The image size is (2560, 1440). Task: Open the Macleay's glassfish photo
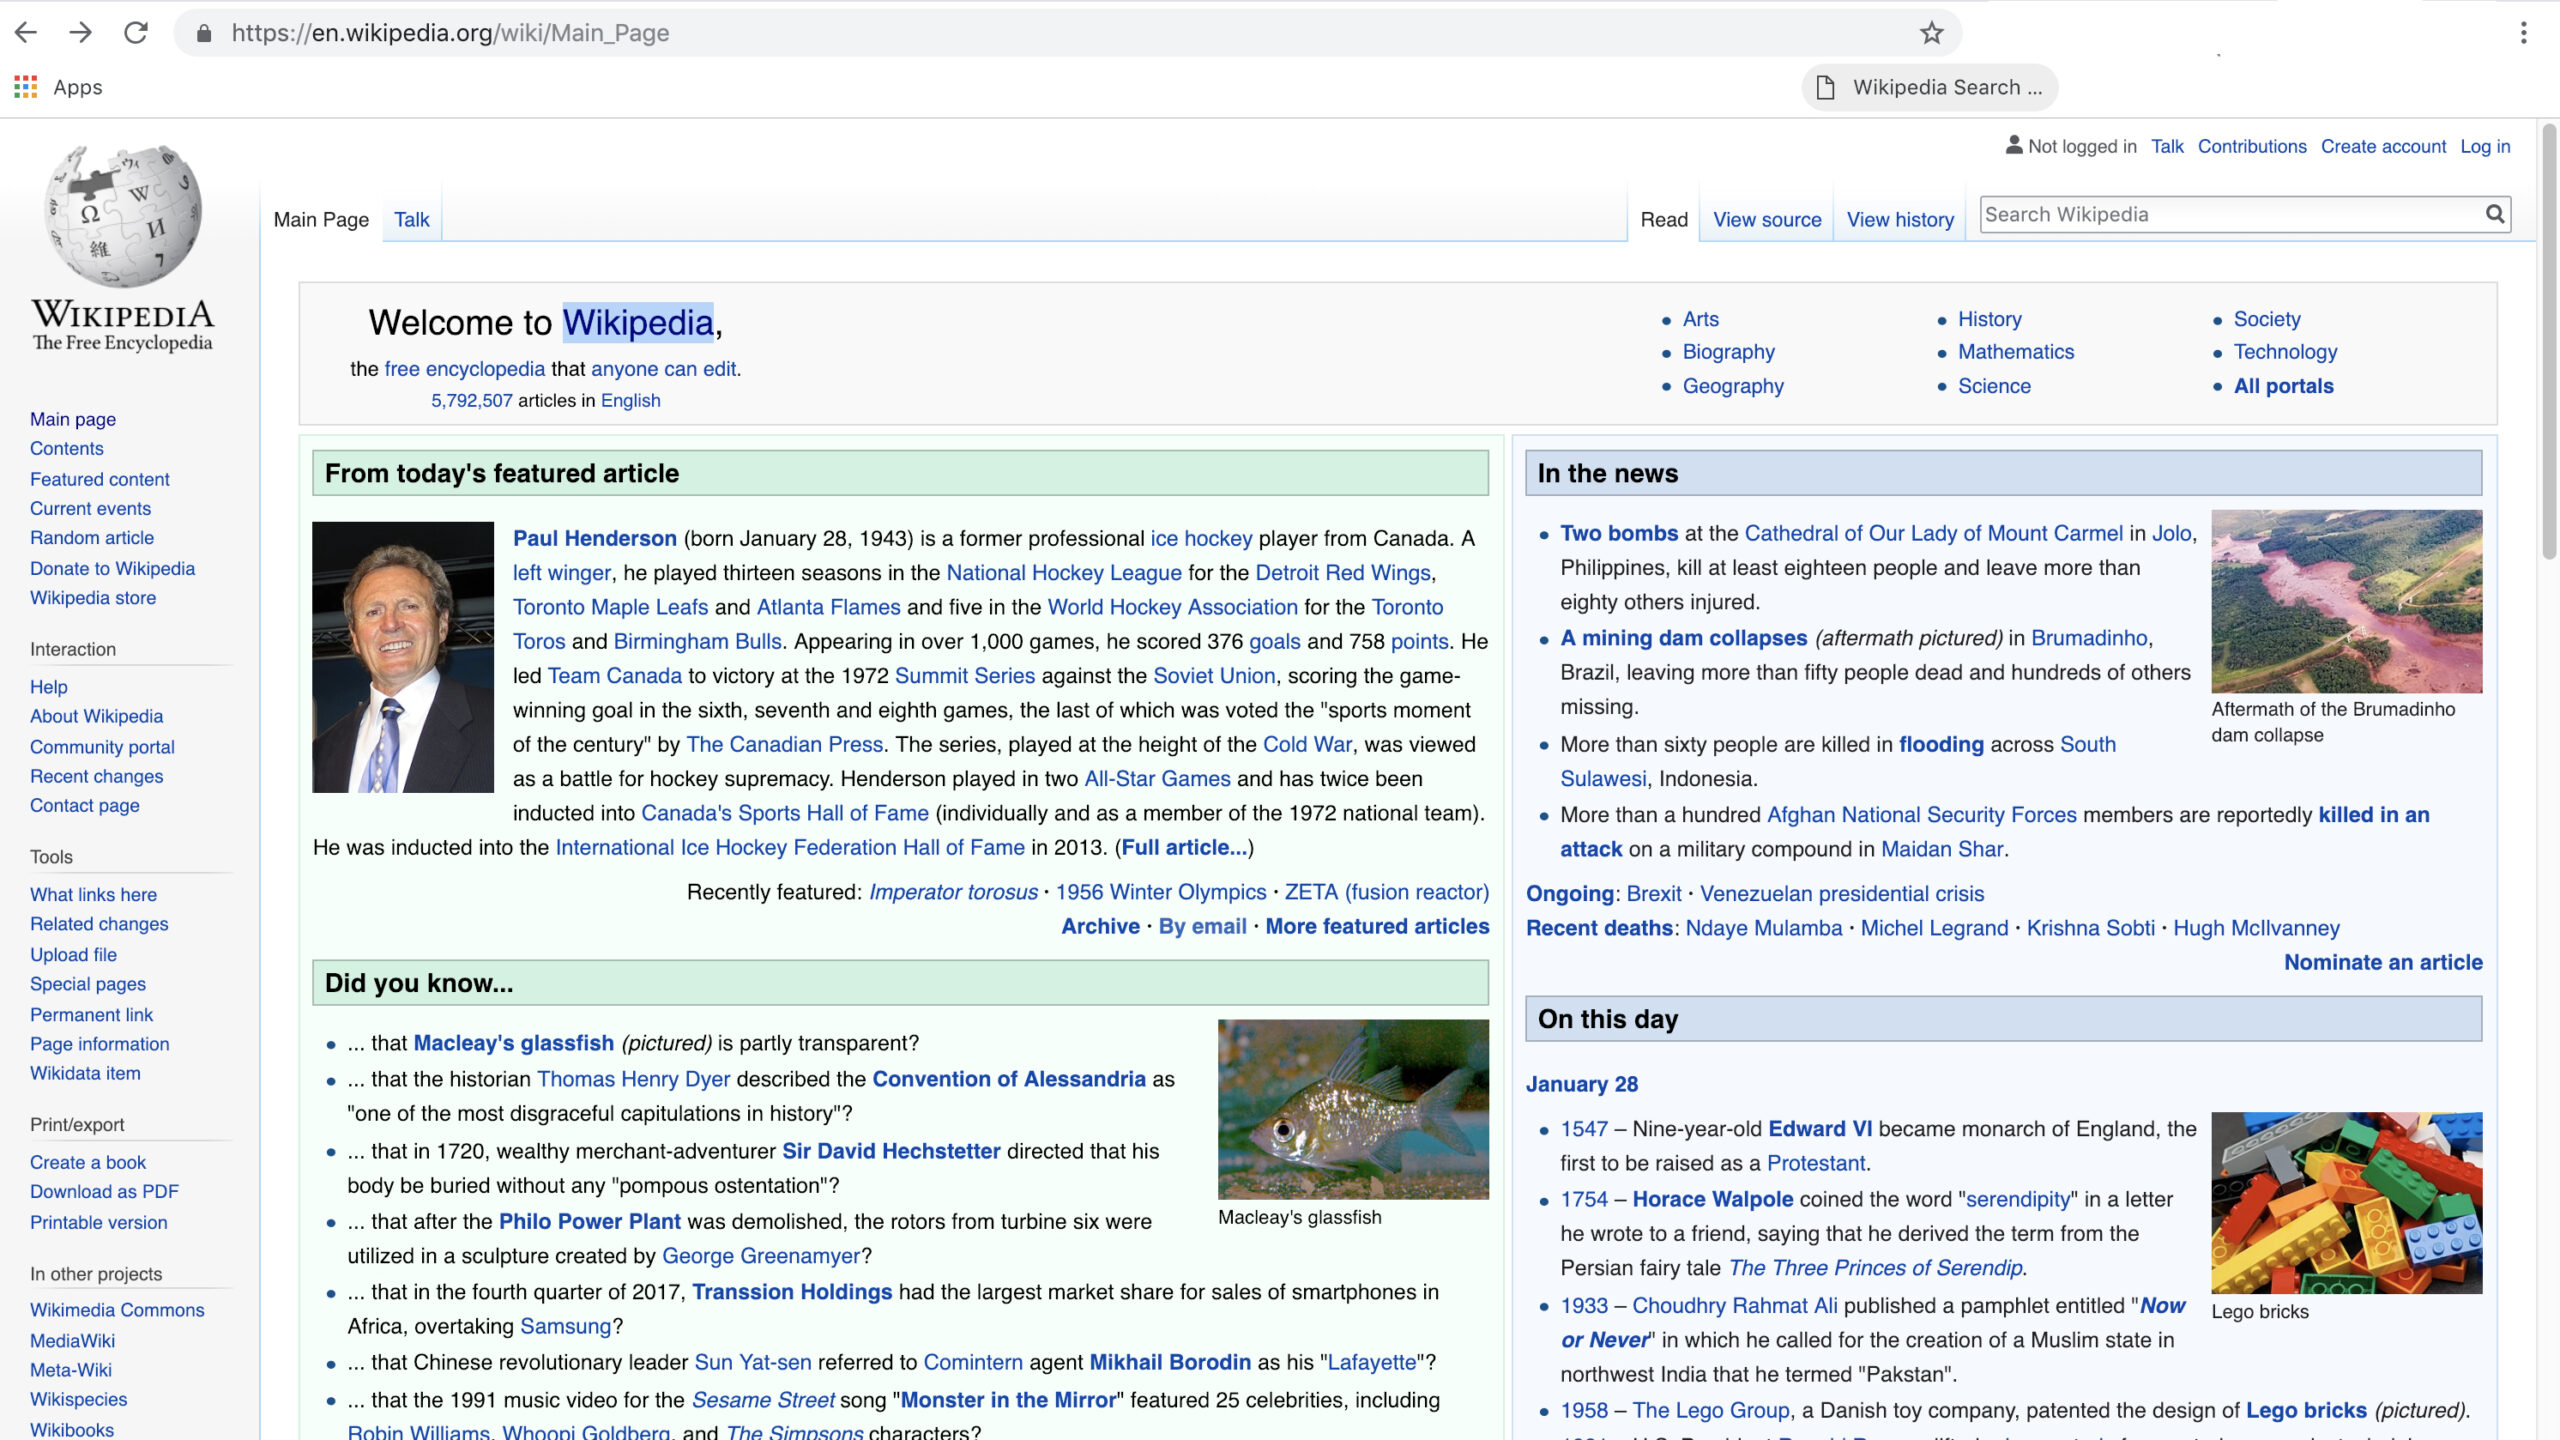[1353, 1109]
